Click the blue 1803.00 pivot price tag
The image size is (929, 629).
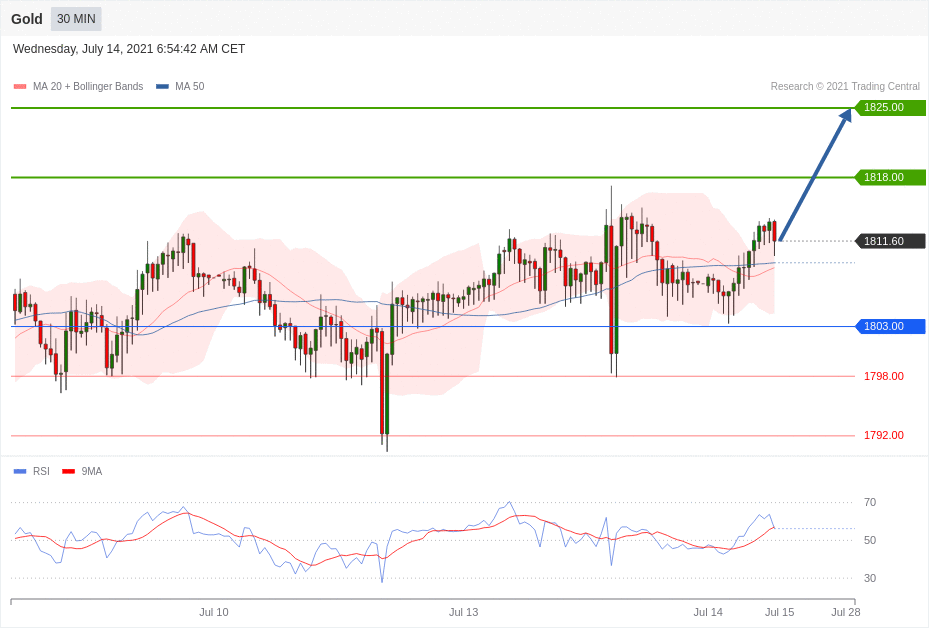point(890,326)
